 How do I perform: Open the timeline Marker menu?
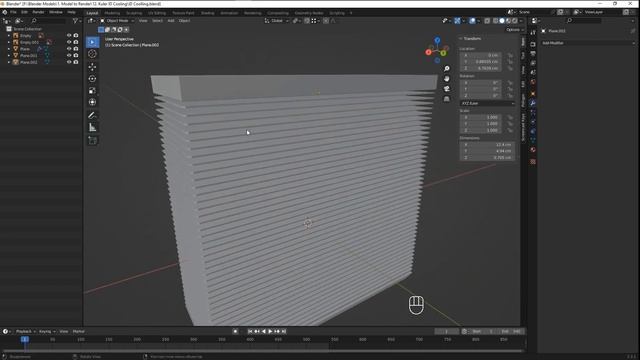coord(78,331)
